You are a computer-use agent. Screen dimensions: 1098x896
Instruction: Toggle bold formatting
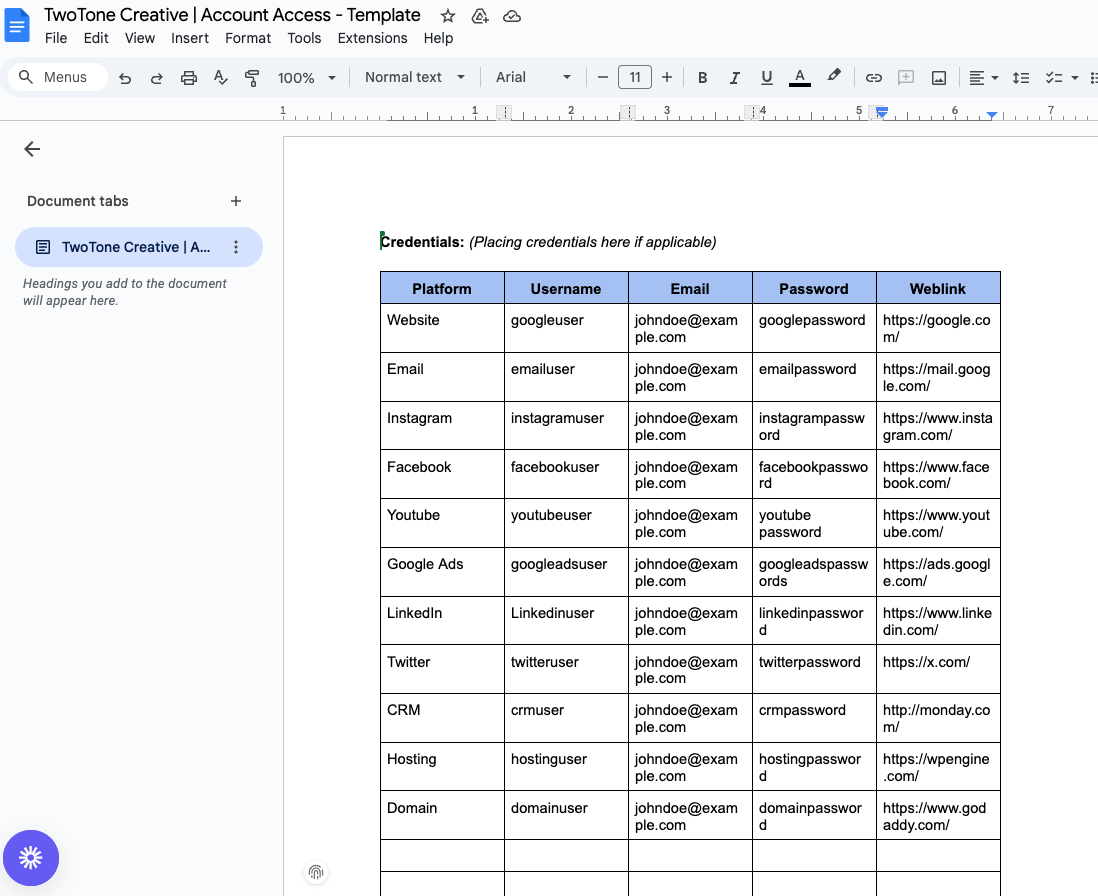click(702, 78)
